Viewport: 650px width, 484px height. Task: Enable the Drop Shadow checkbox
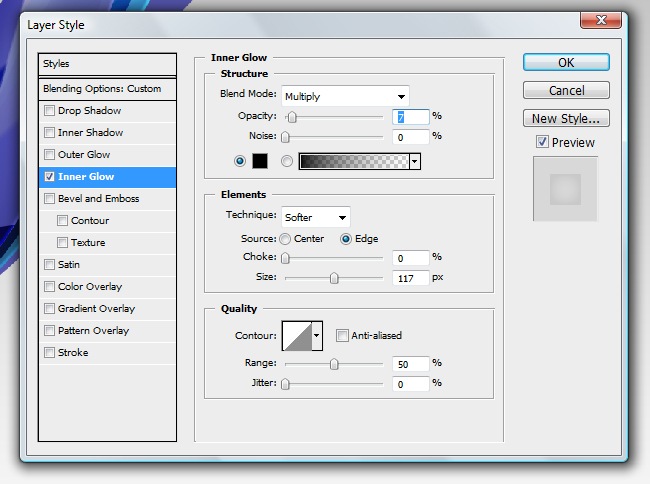[x=50, y=111]
